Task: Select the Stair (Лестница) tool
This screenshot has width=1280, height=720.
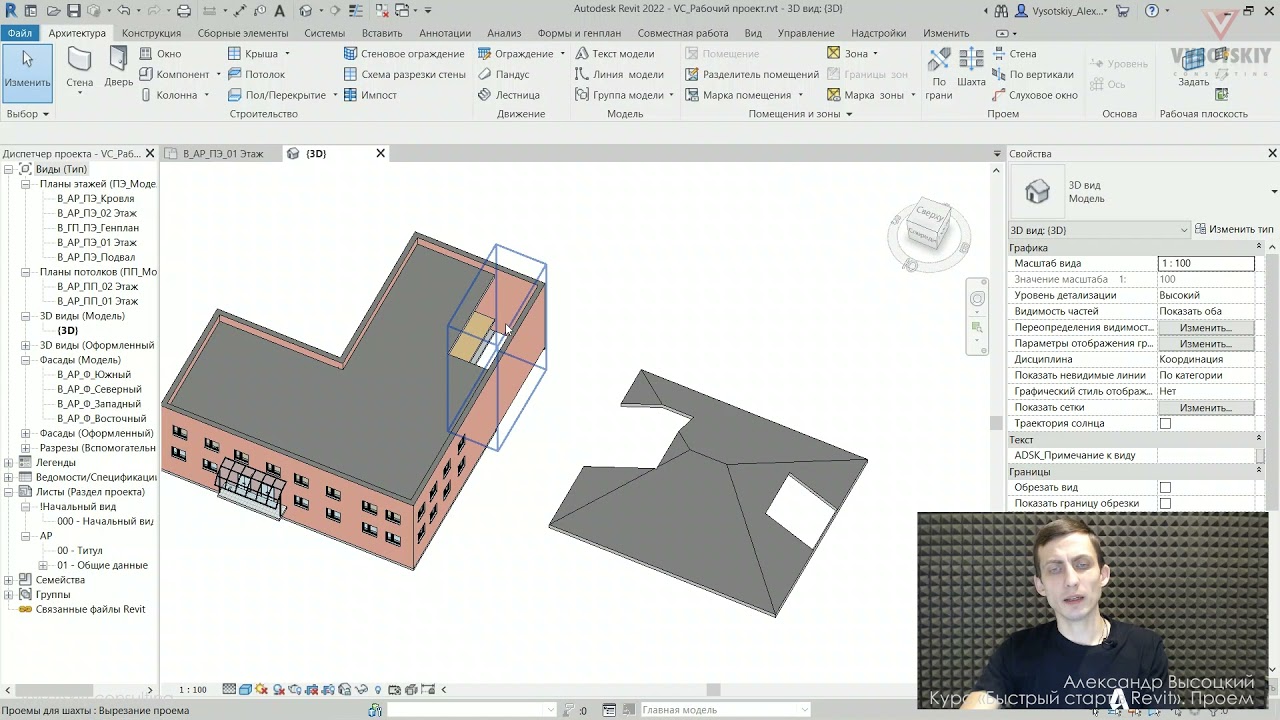Action: click(508, 95)
